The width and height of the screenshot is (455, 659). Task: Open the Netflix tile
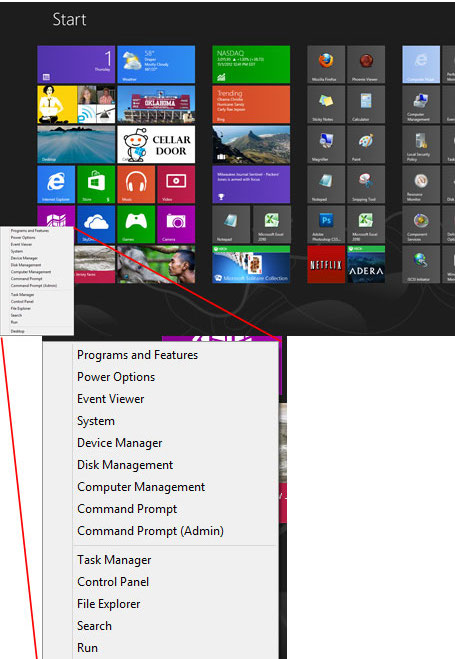[x=326, y=264]
